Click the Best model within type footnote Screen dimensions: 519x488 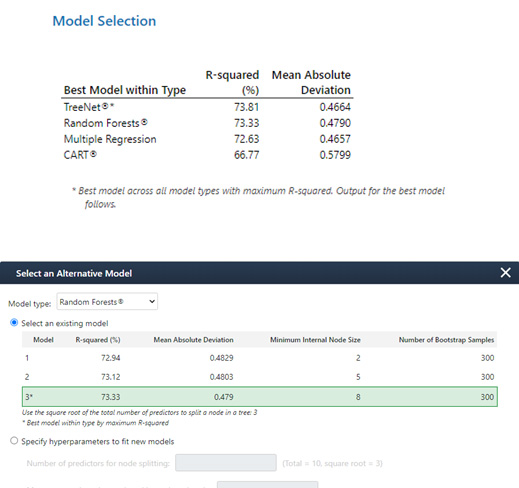(x=95, y=423)
